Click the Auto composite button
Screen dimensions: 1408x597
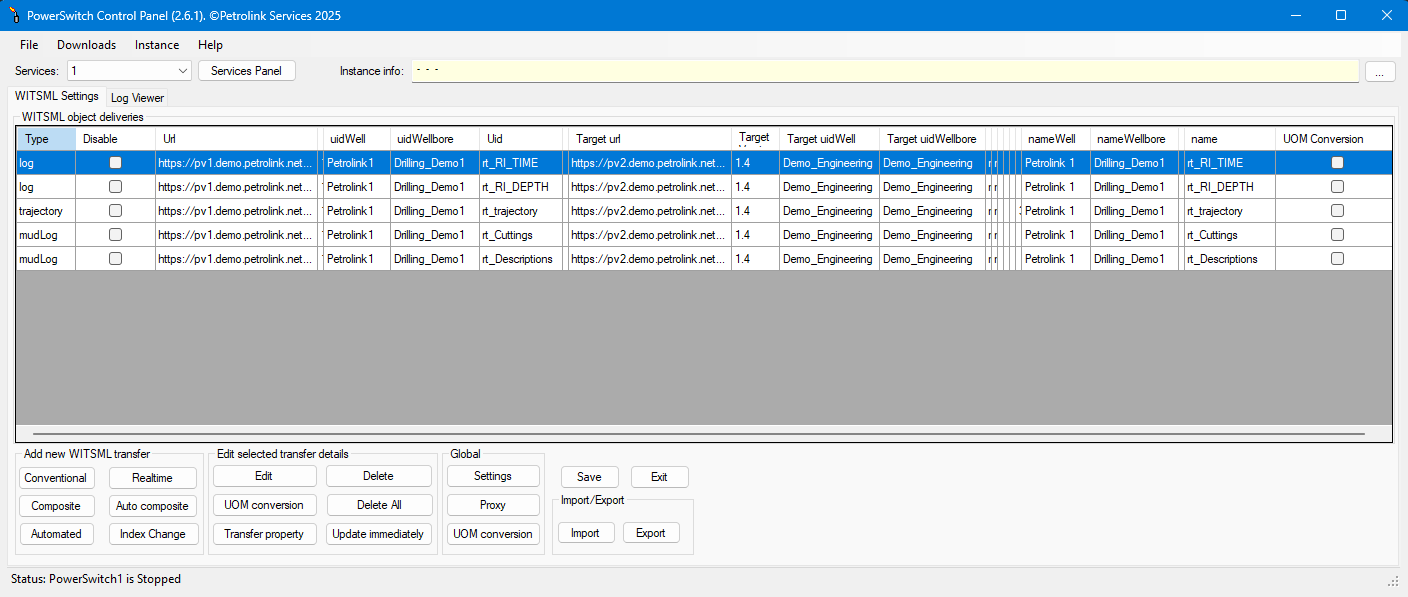(x=152, y=506)
